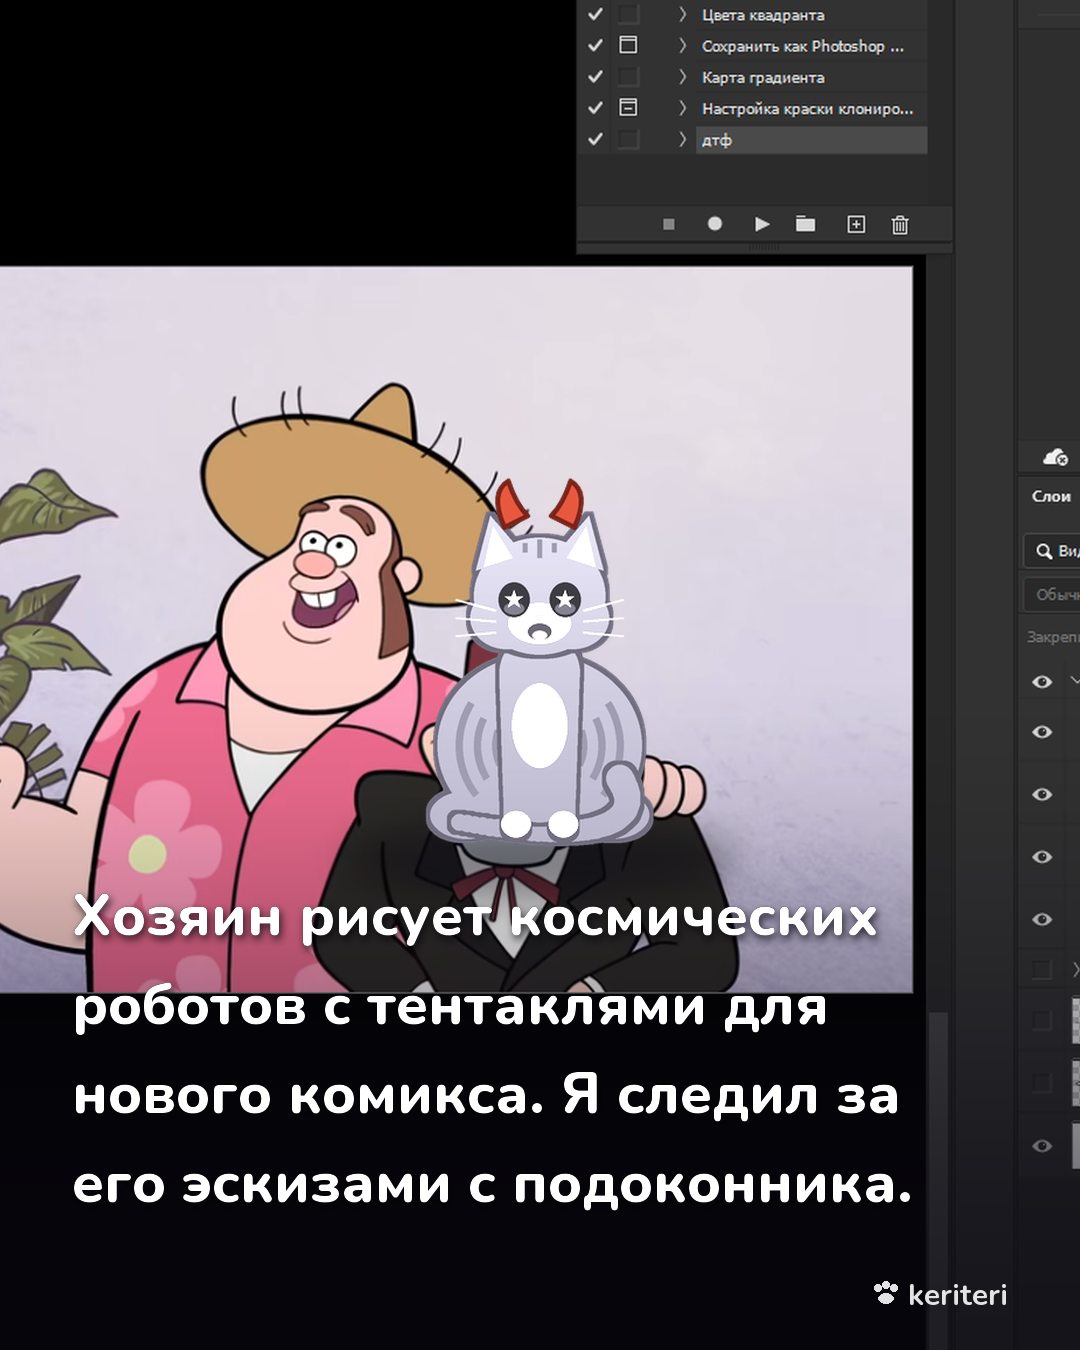Play the selected action
Image resolution: width=1080 pixels, height=1350 pixels.
click(762, 224)
